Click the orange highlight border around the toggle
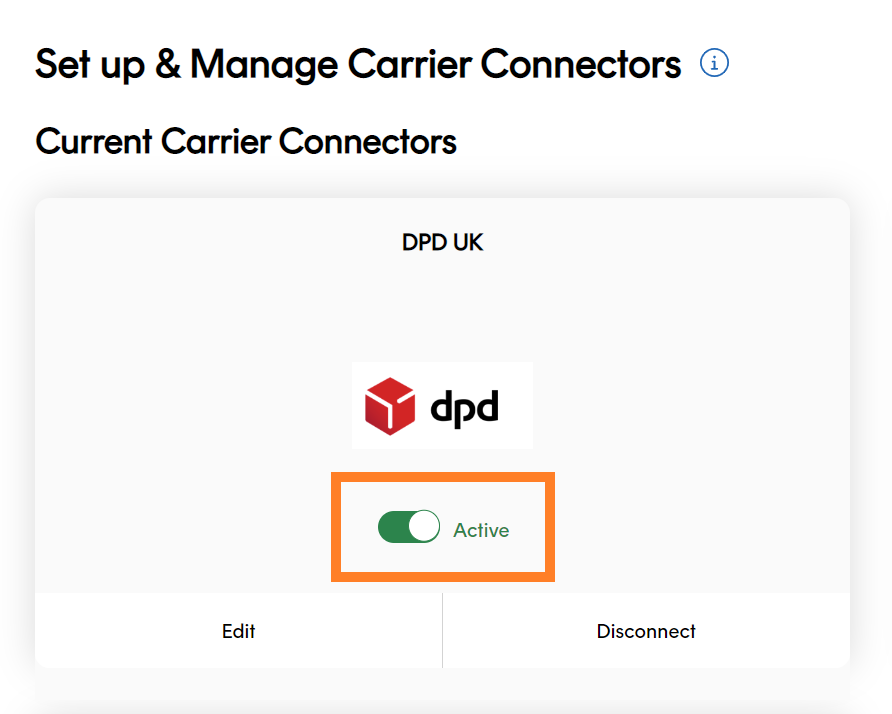Image resolution: width=892 pixels, height=714 pixels. pyautogui.click(x=443, y=477)
